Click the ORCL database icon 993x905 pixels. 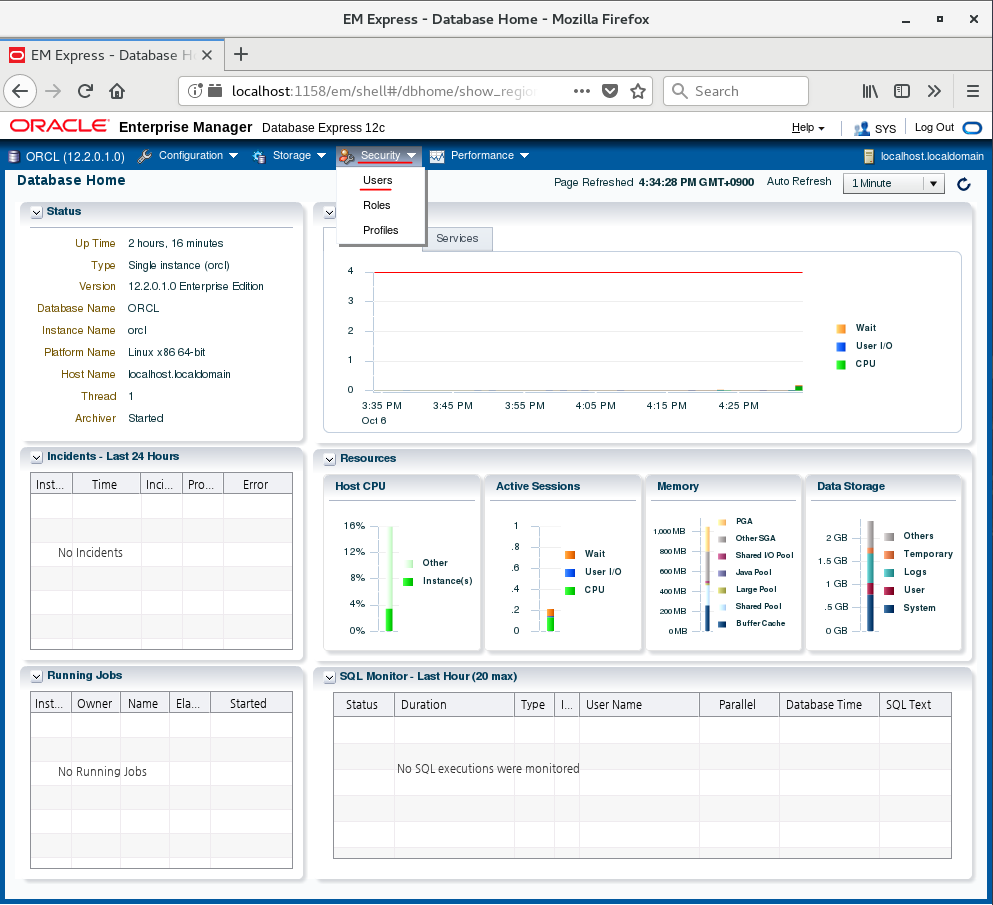14,156
